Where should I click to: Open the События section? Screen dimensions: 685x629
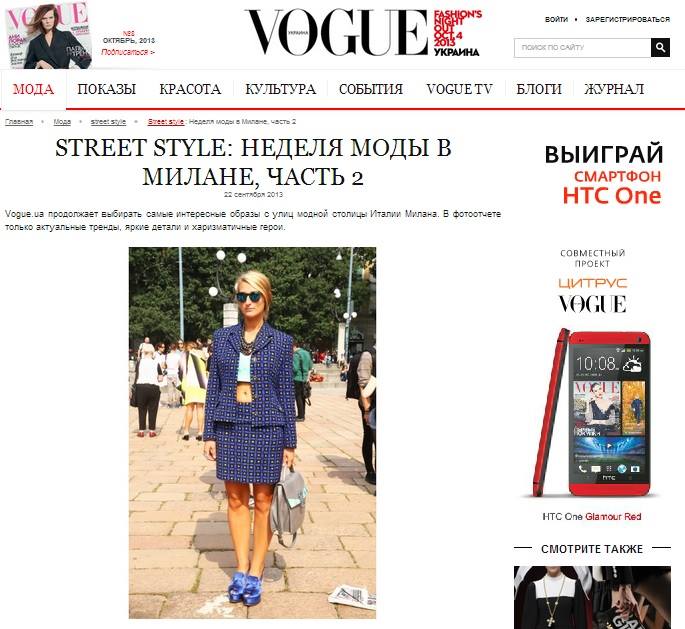click(371, 89)
